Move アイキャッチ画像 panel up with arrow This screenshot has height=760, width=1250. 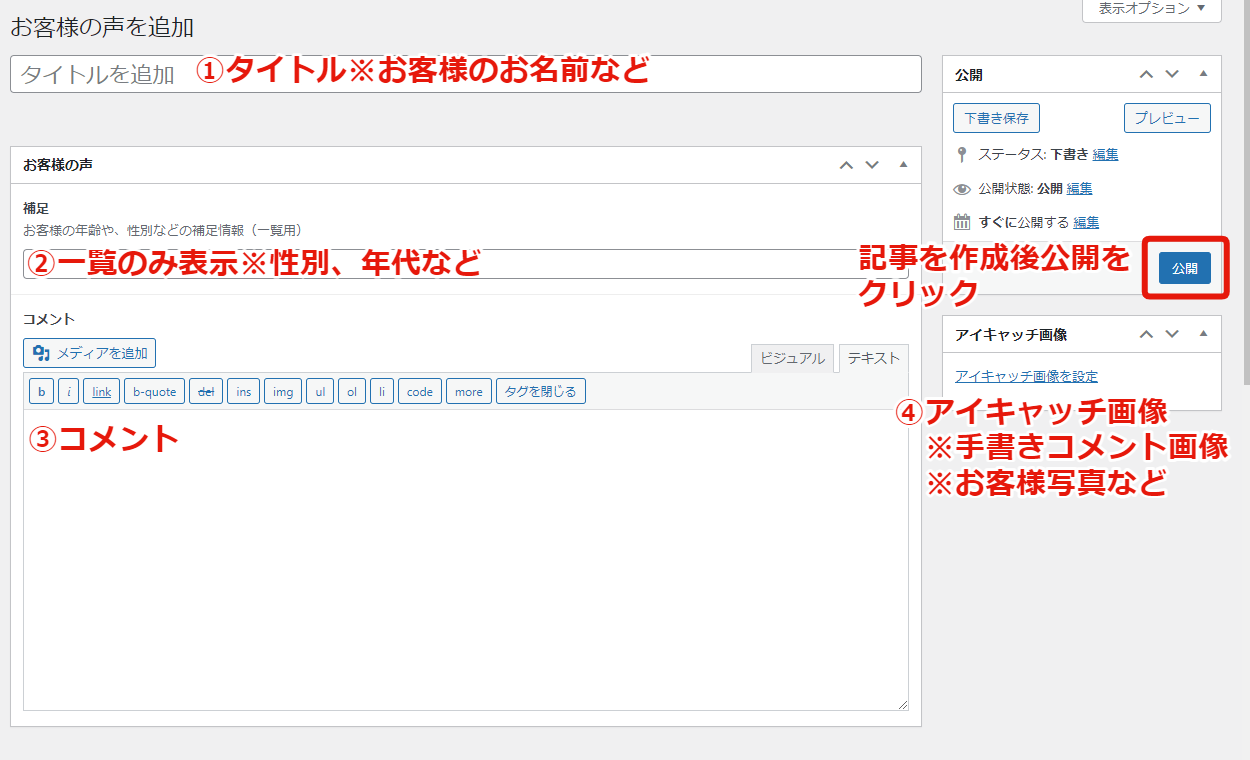[1146, 334]
